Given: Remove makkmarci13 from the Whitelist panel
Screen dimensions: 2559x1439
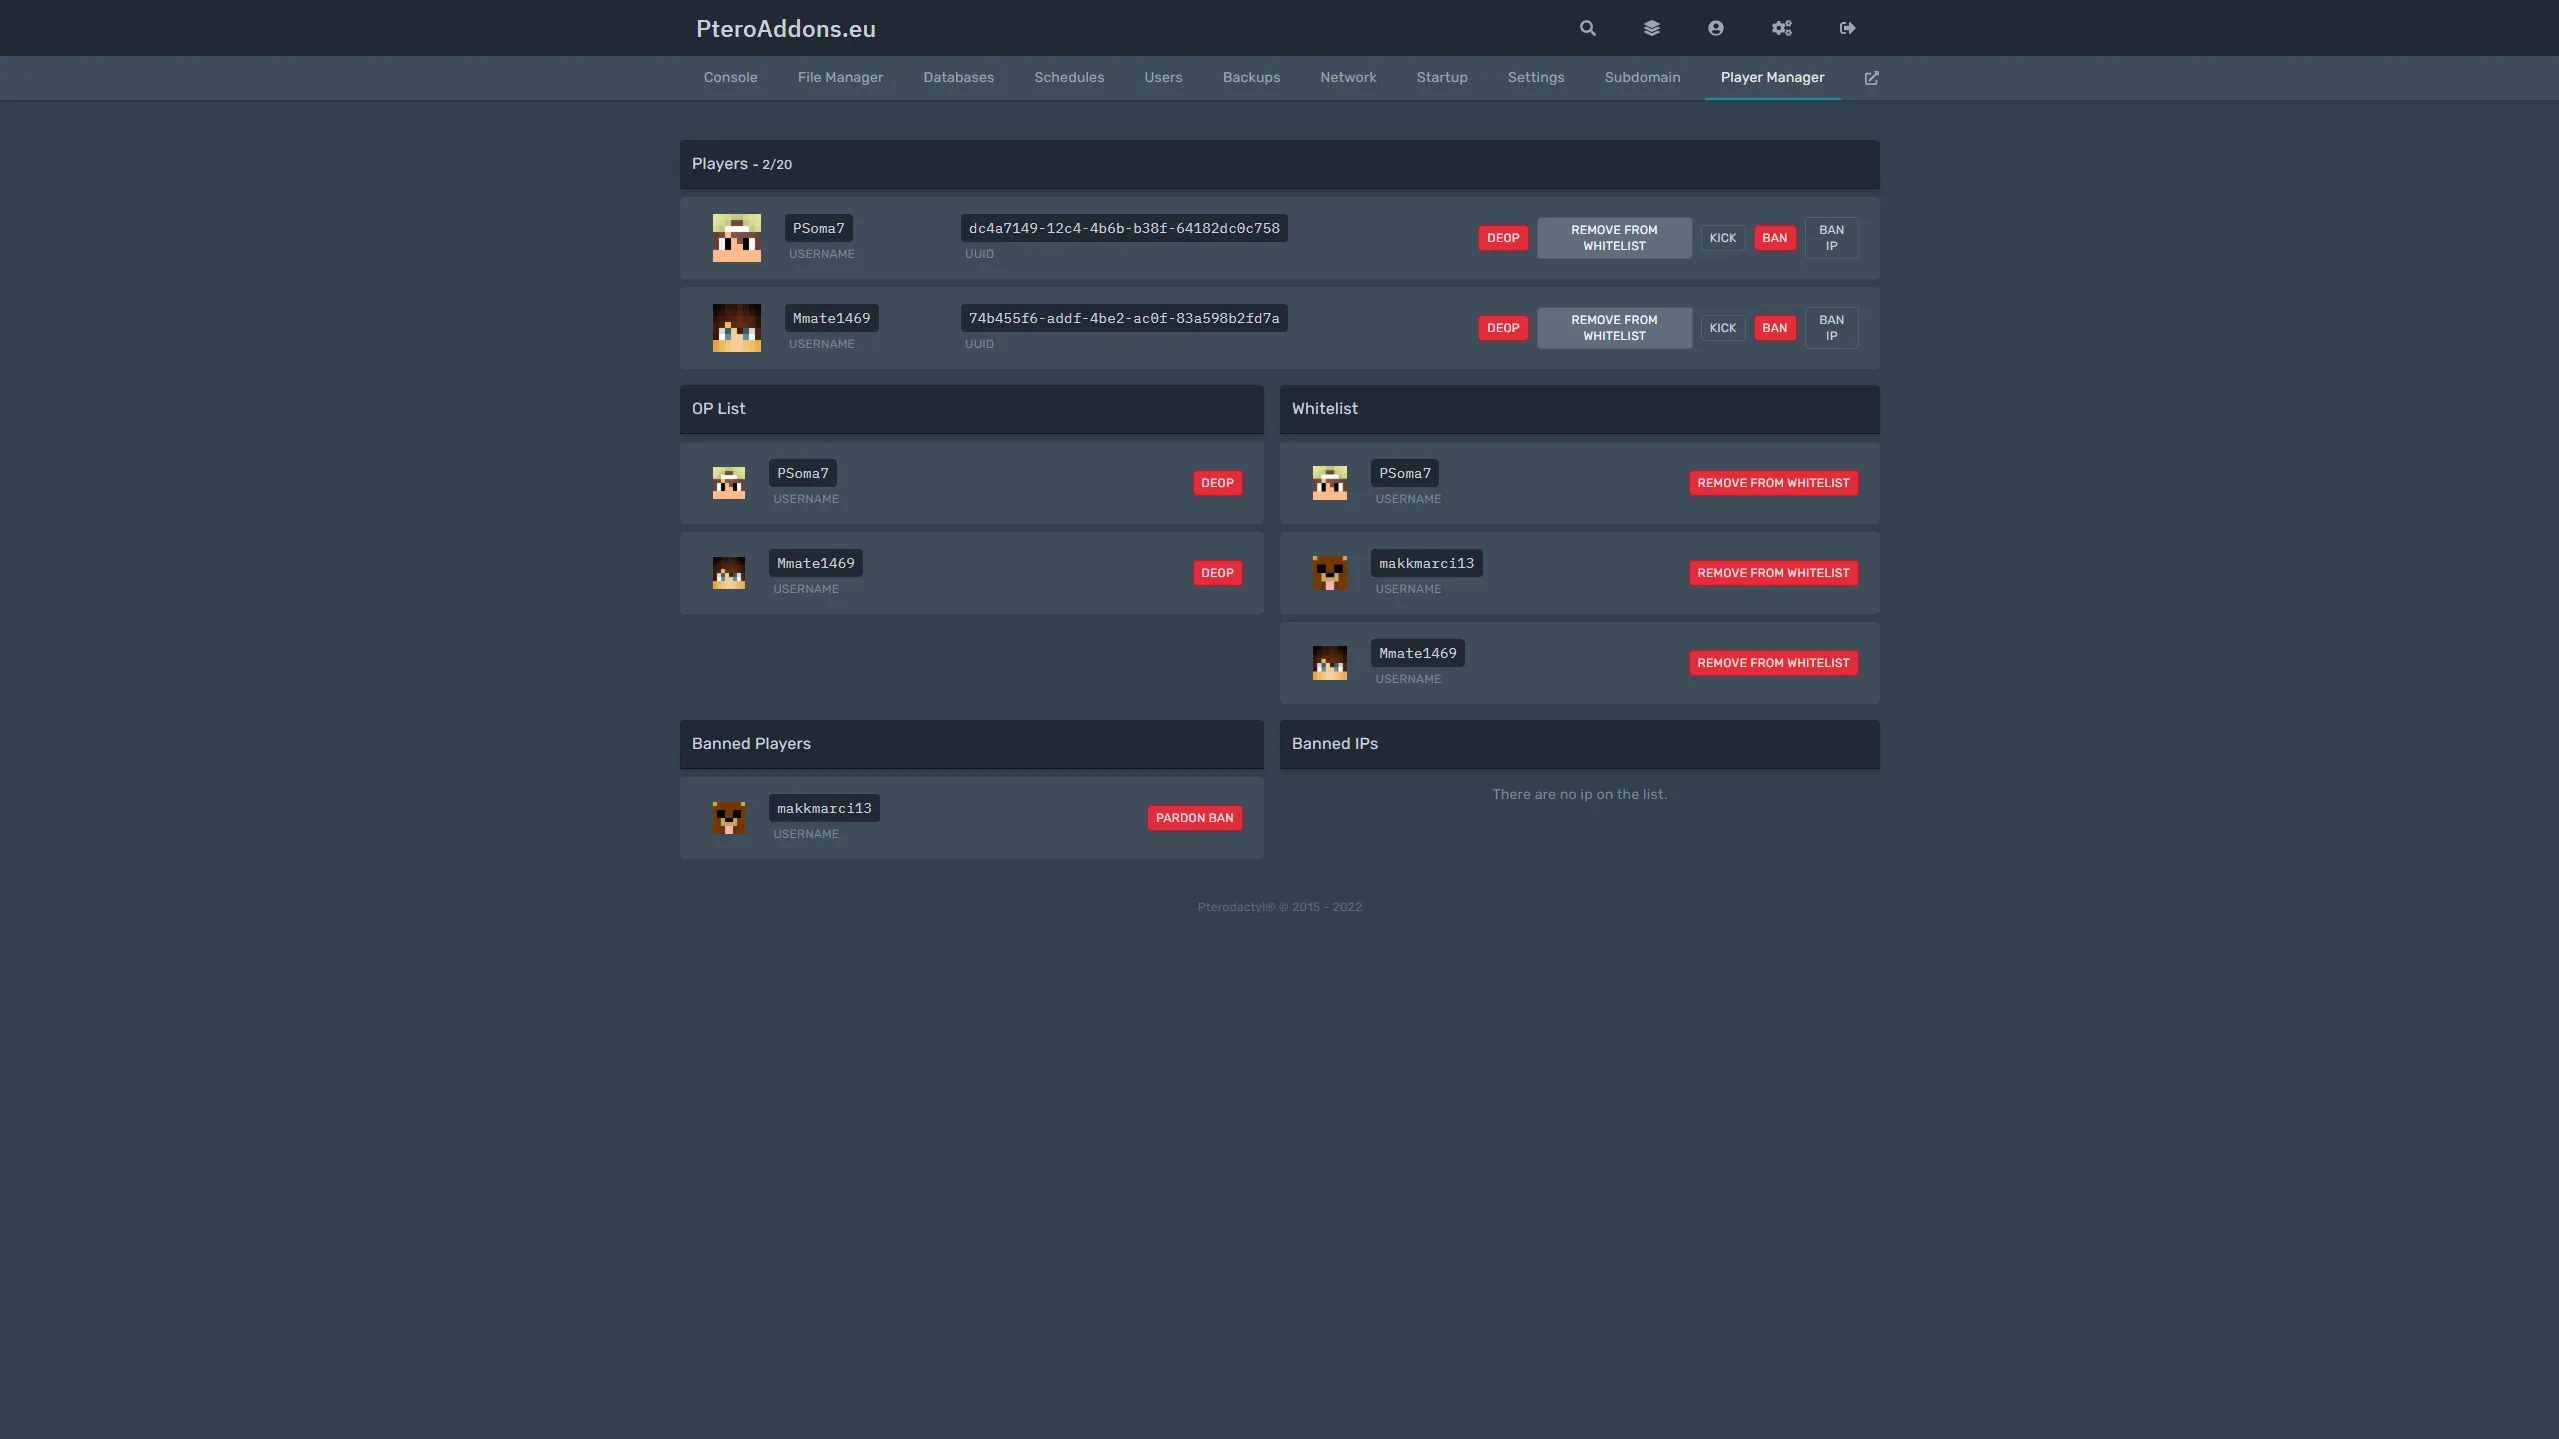Looking at the screenshot, I should [1773, 573].
